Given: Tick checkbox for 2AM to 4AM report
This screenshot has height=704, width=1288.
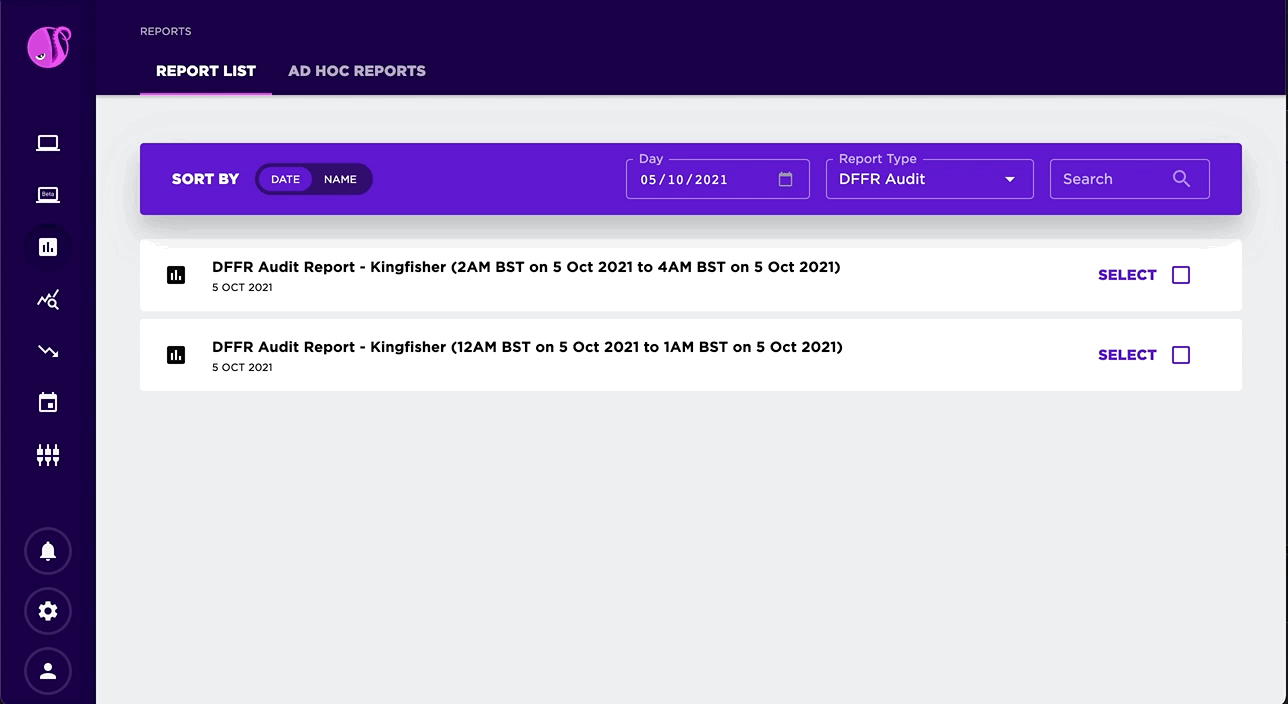Looking at the screenshot, I should click(x=1181, y=275).
